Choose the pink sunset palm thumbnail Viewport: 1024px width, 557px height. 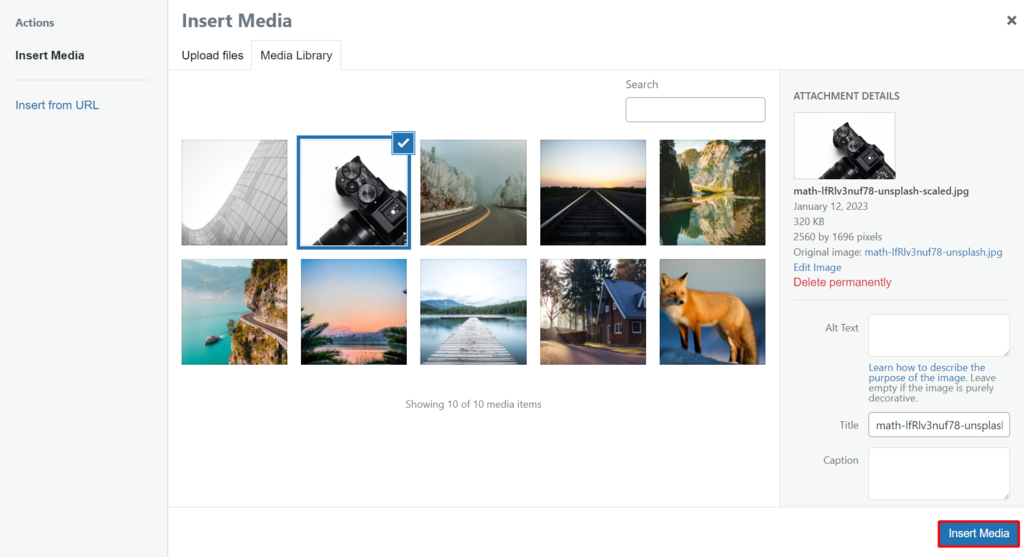(x=354, y=312)
